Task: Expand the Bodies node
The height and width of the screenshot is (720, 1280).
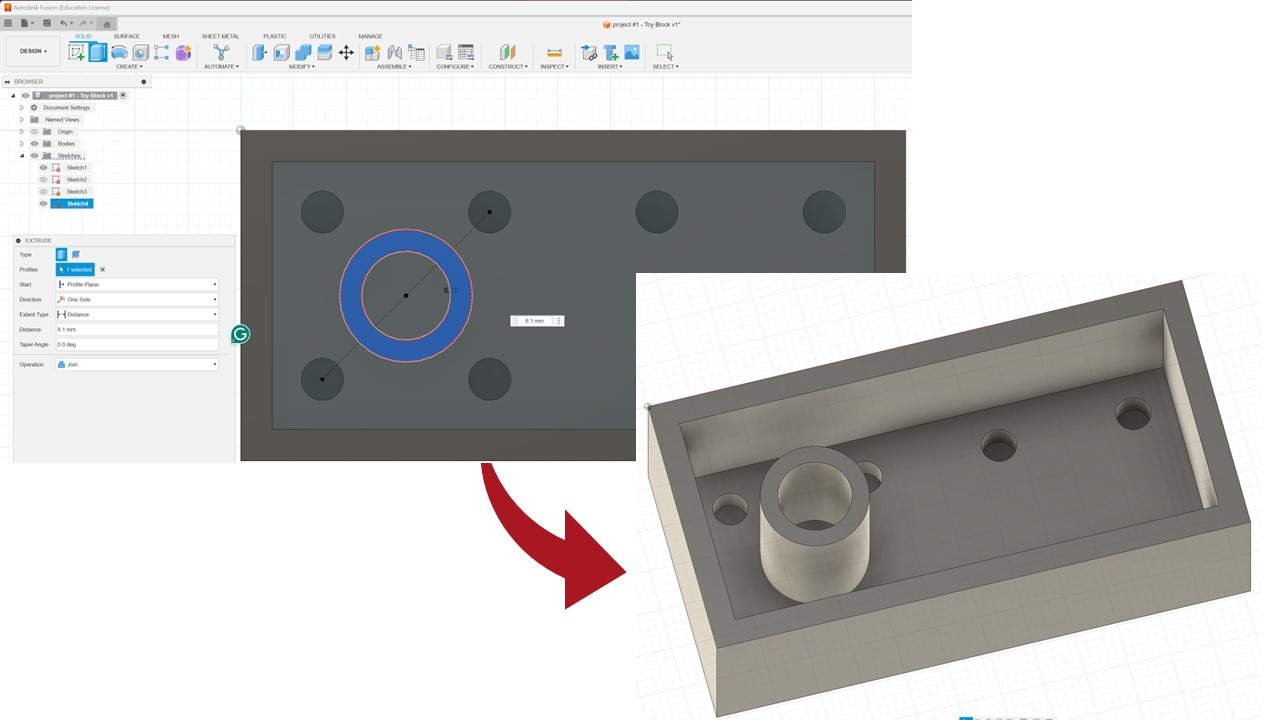Action: click(22, 144)
